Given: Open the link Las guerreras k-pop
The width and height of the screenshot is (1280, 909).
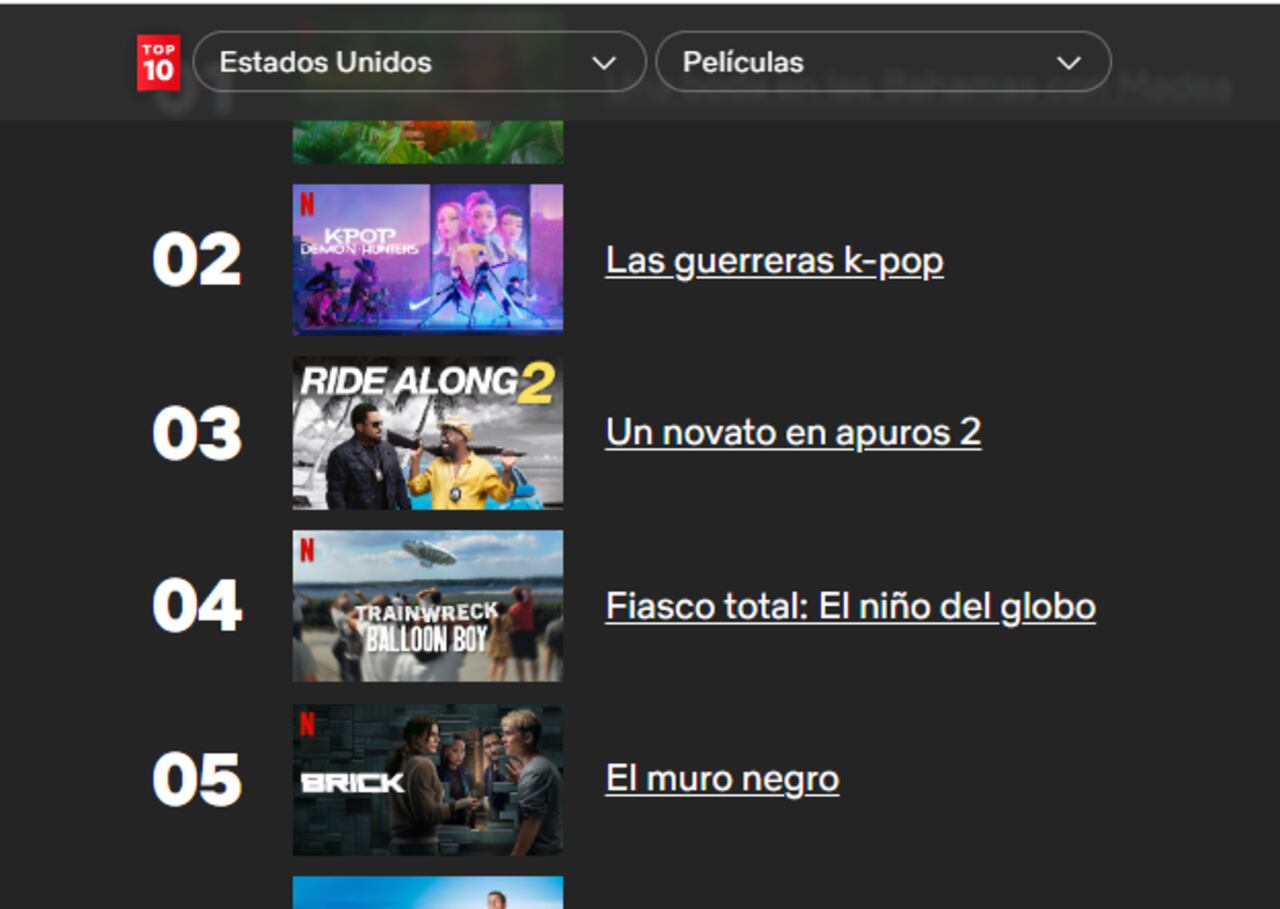Looking at the screenshot, I should (x=773, y=259).
